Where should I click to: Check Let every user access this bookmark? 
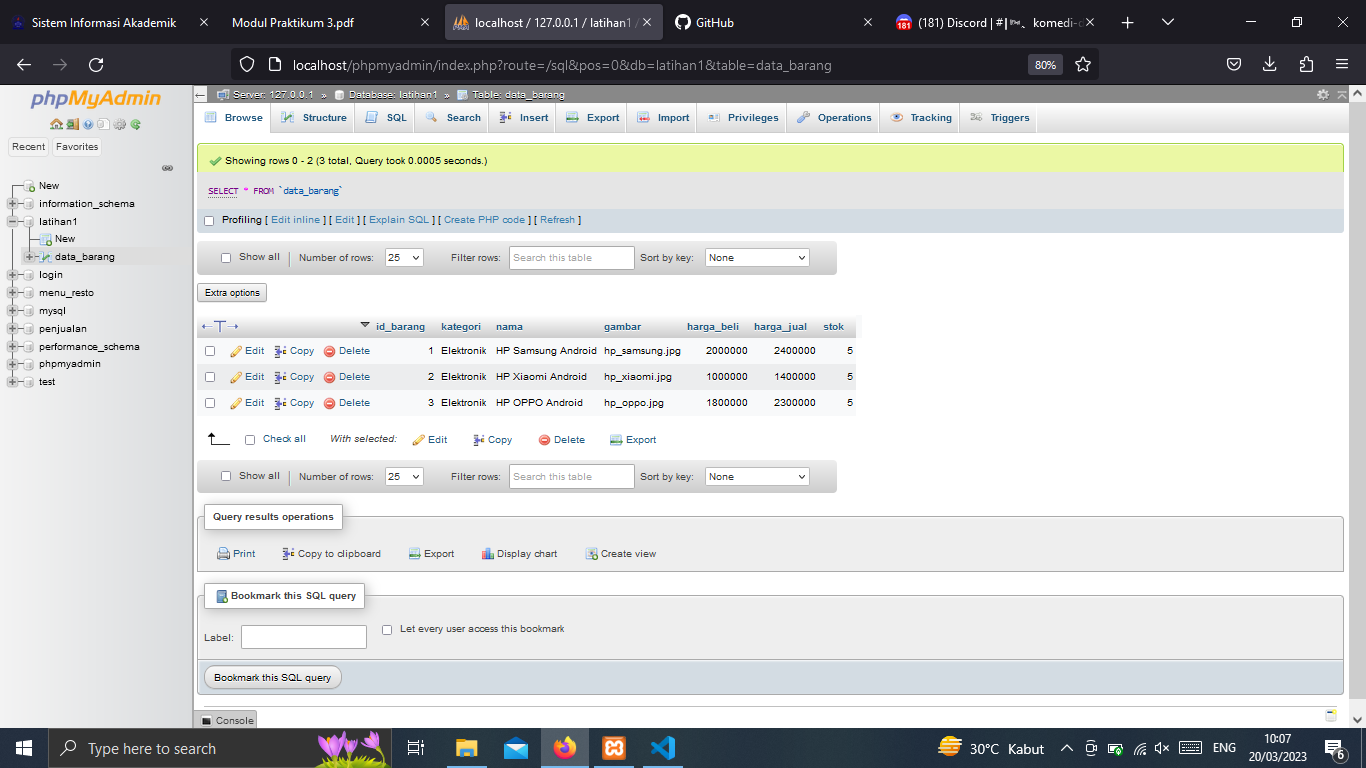[x=387, y=629]
